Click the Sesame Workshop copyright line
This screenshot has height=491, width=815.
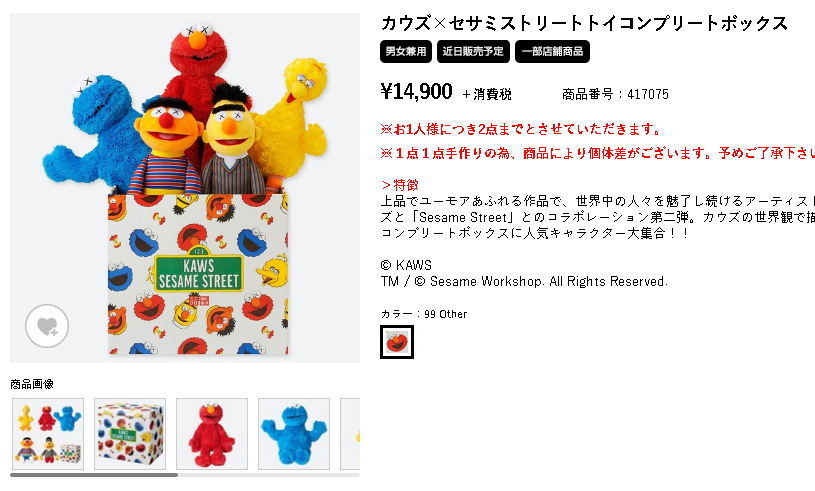(x=524, y=282)
